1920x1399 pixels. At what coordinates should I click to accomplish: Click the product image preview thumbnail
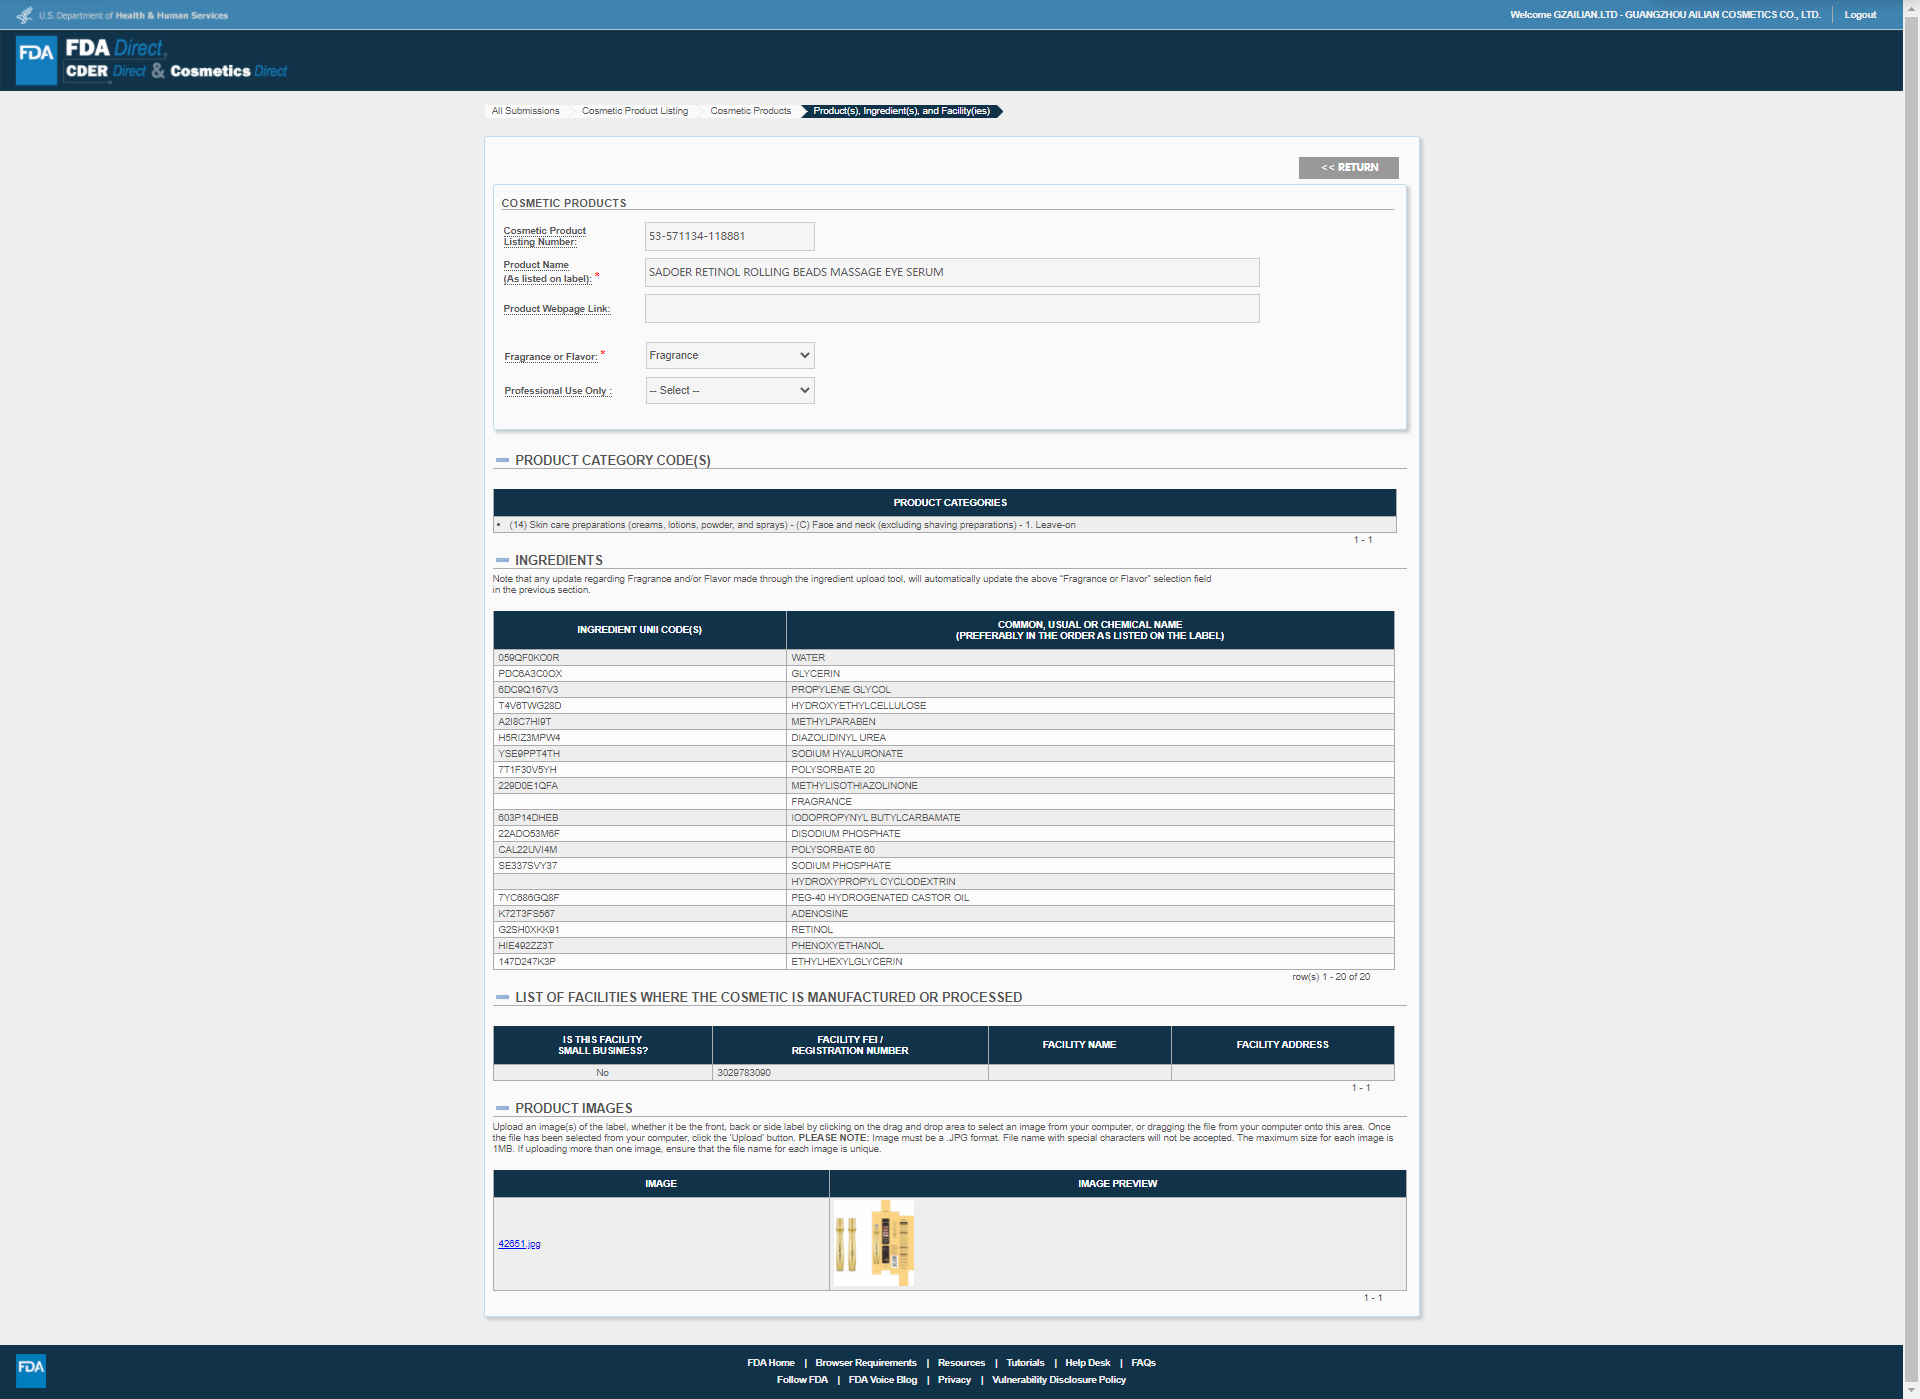pos(874,1243)
